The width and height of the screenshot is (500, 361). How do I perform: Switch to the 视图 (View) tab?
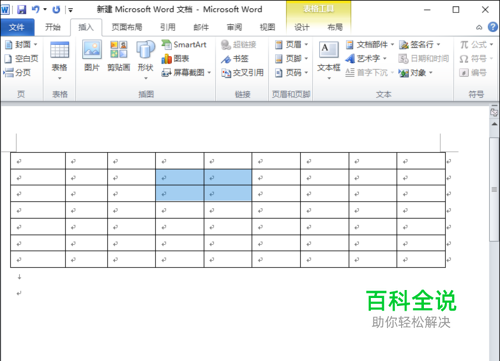pos(267,27)
